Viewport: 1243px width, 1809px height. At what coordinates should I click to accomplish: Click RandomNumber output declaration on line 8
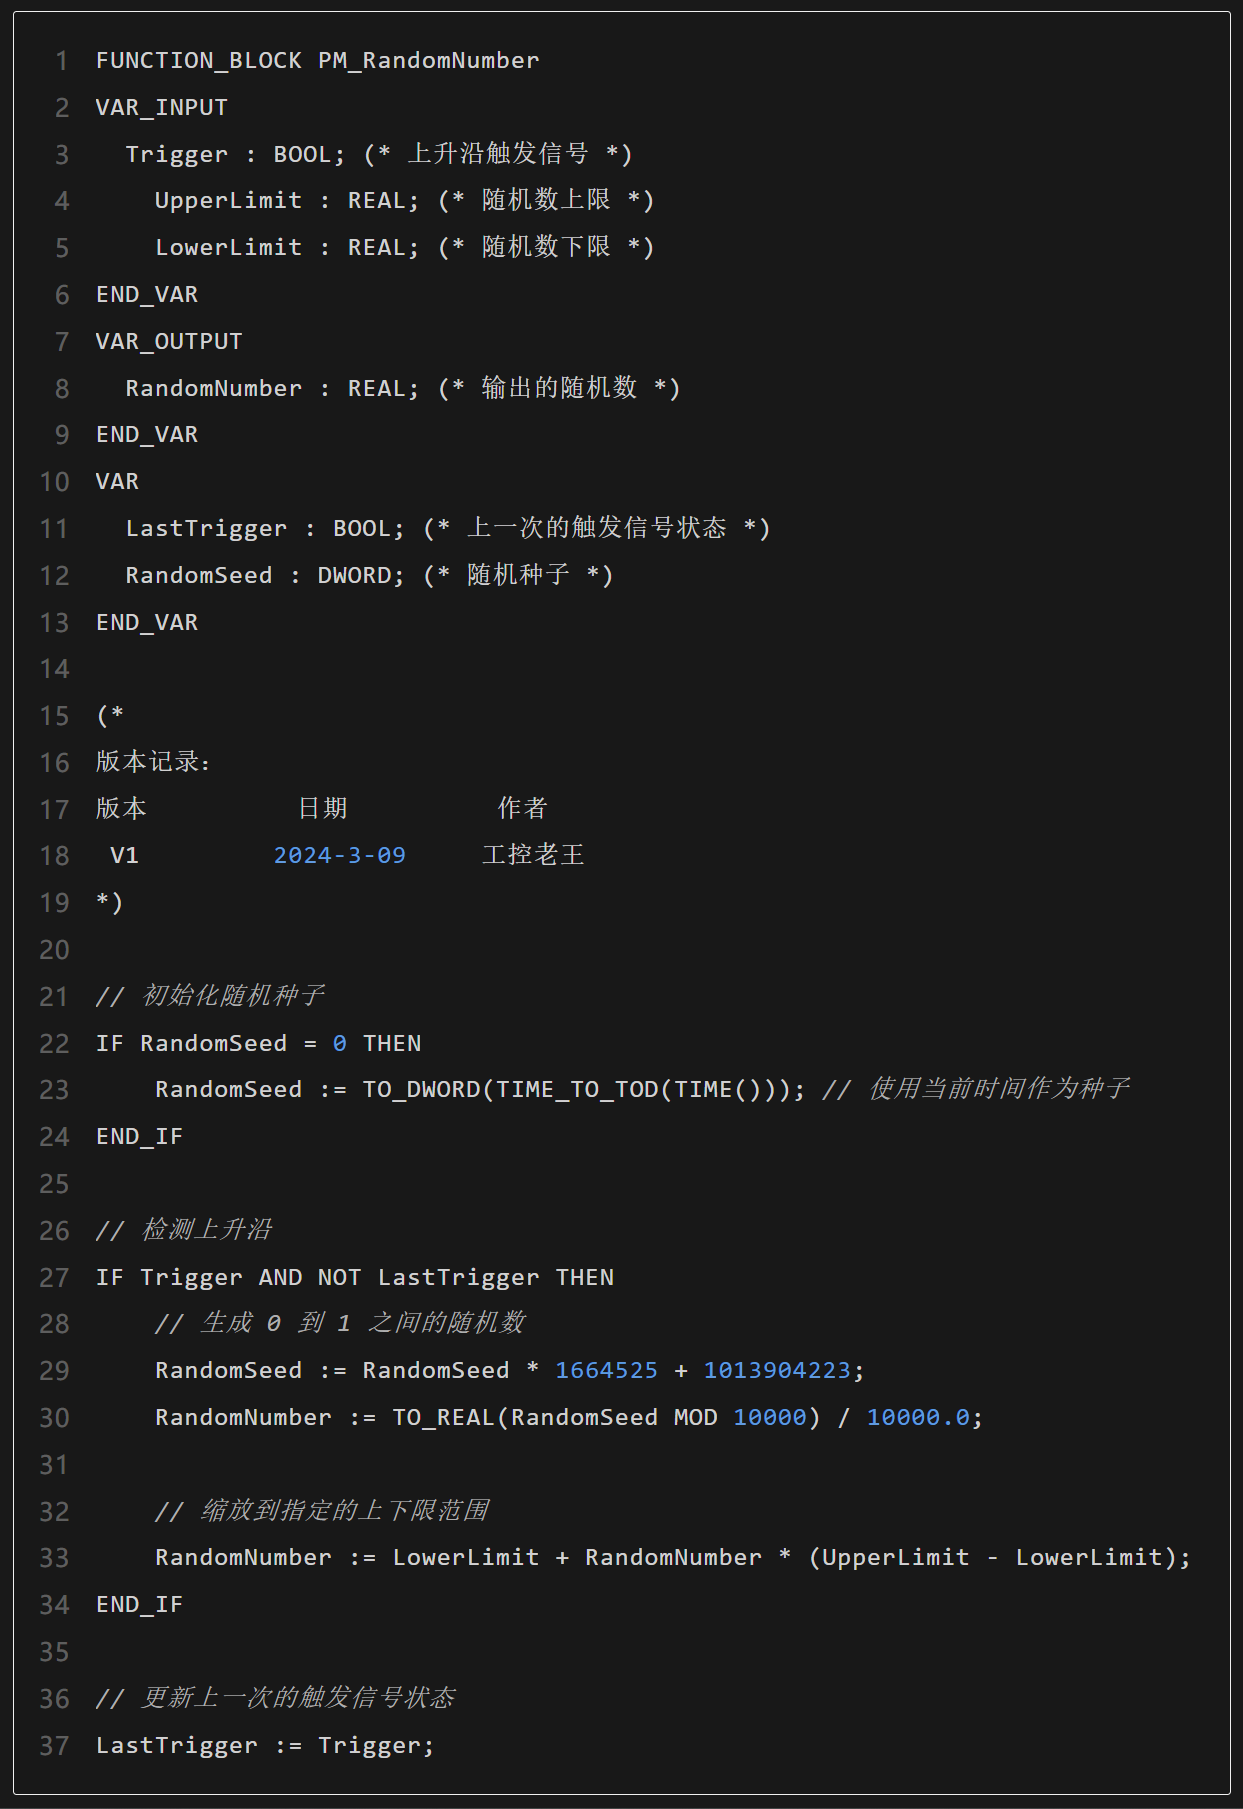[213, 388]
